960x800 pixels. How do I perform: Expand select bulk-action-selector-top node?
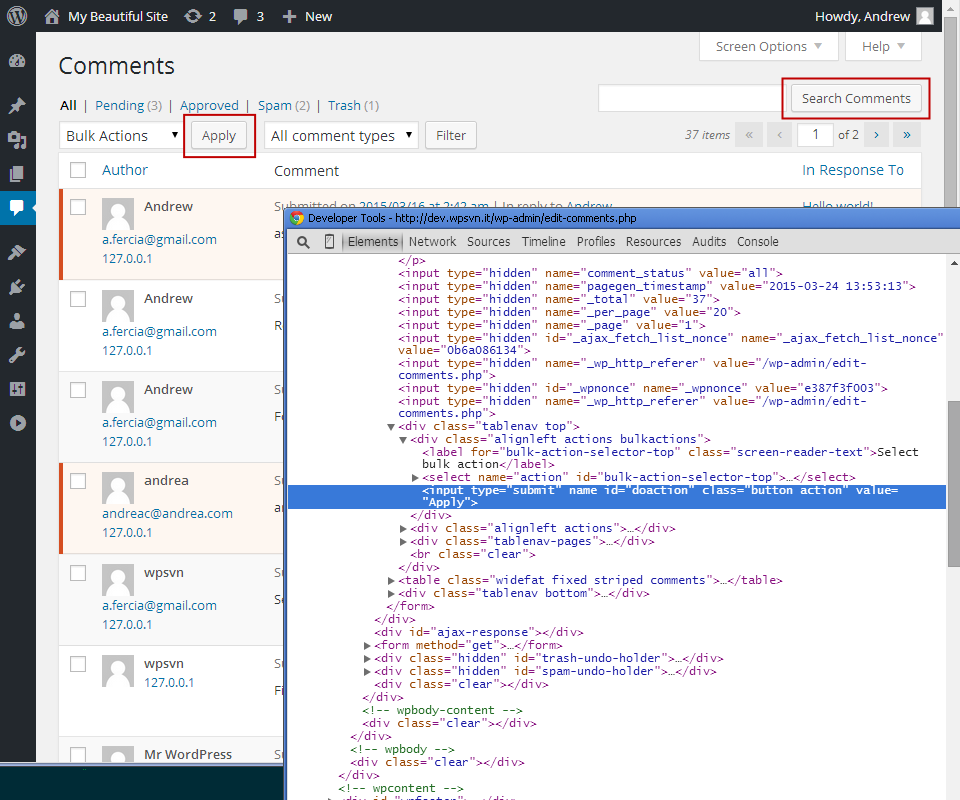pyautogui.click(x=415, y=477)
